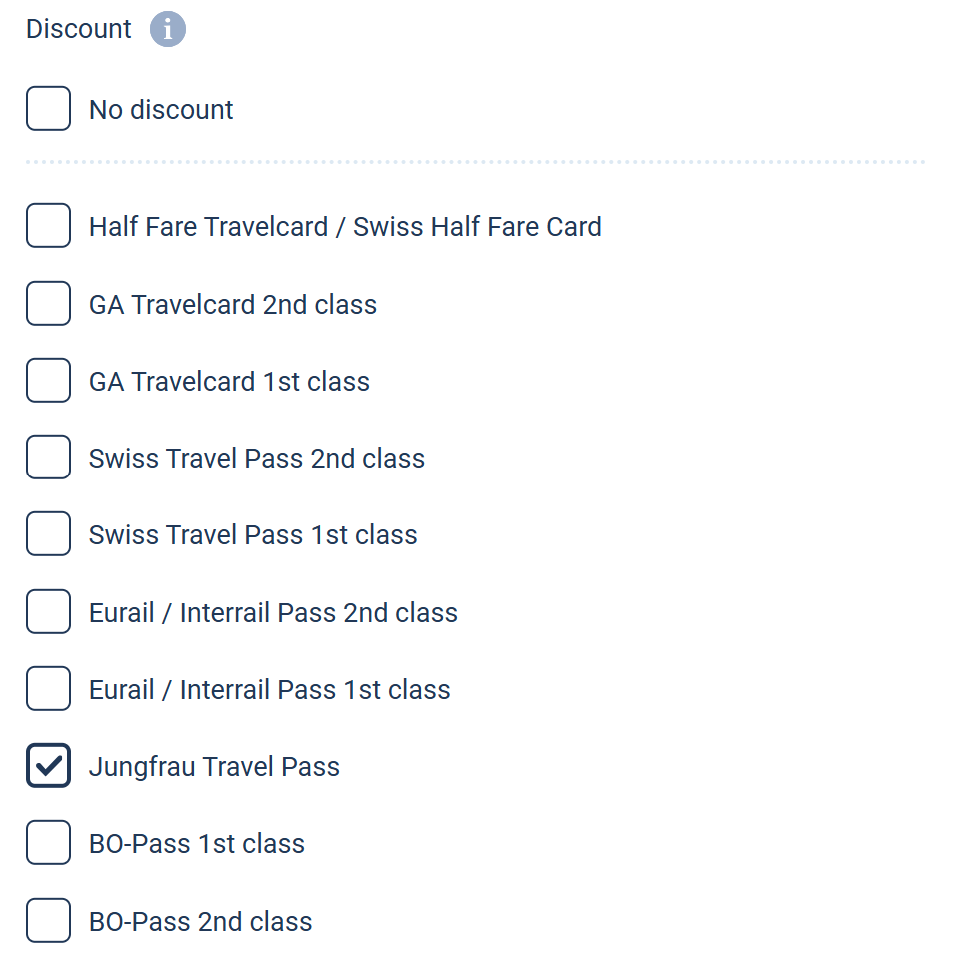This screenshot has width=954, height=954.
Task: Click the 'Swiss Travel Pass 2nd class' label
Action: [x=257, y=459]
